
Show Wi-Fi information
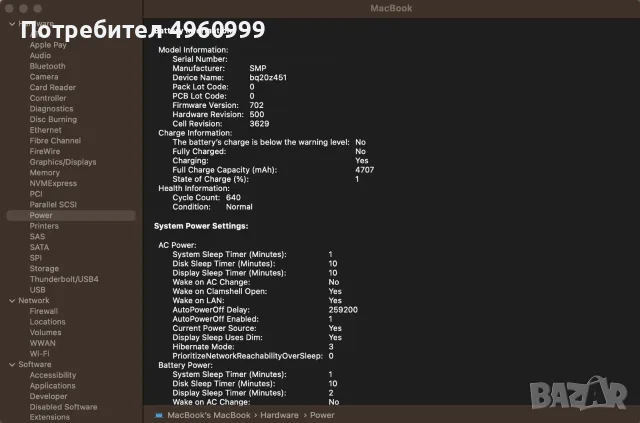pos(39,354)
